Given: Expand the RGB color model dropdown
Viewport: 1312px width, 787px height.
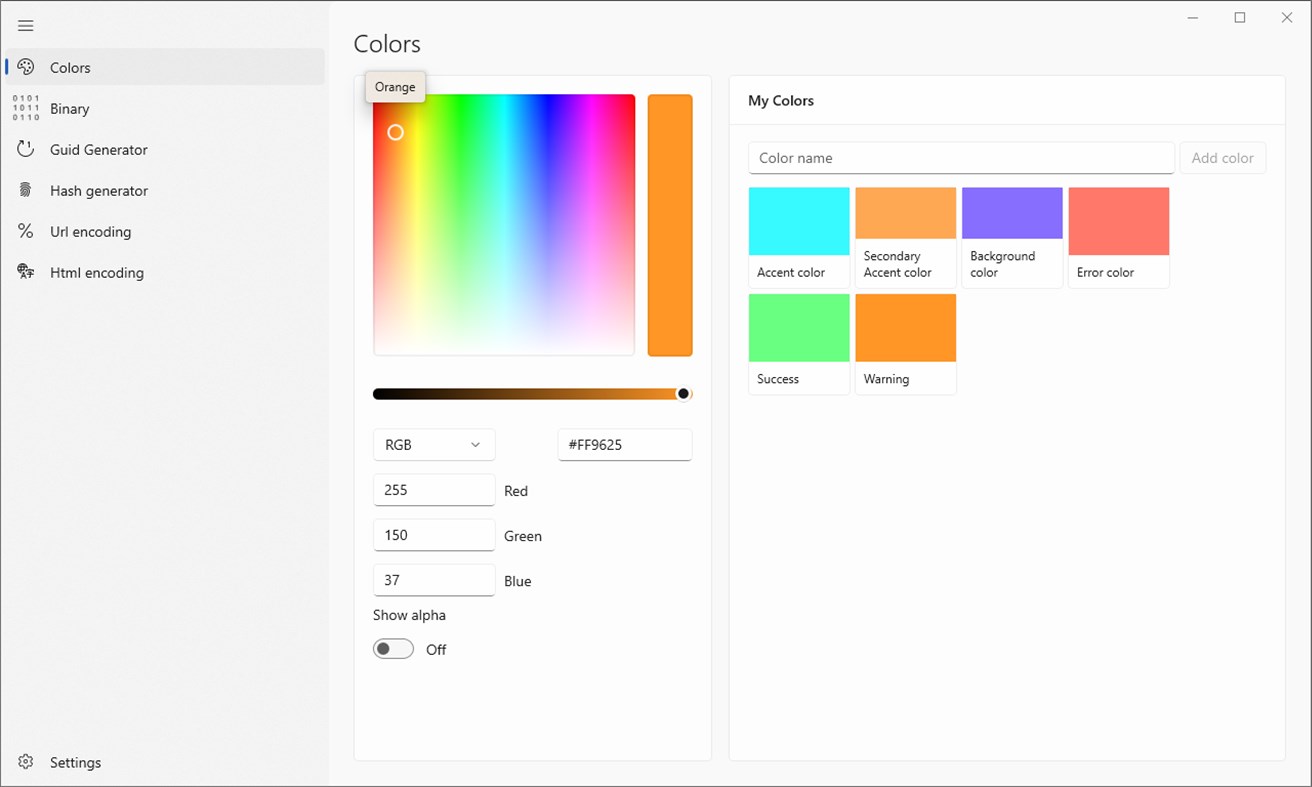Looking at the screenshot, I should [x=433, y=445].
